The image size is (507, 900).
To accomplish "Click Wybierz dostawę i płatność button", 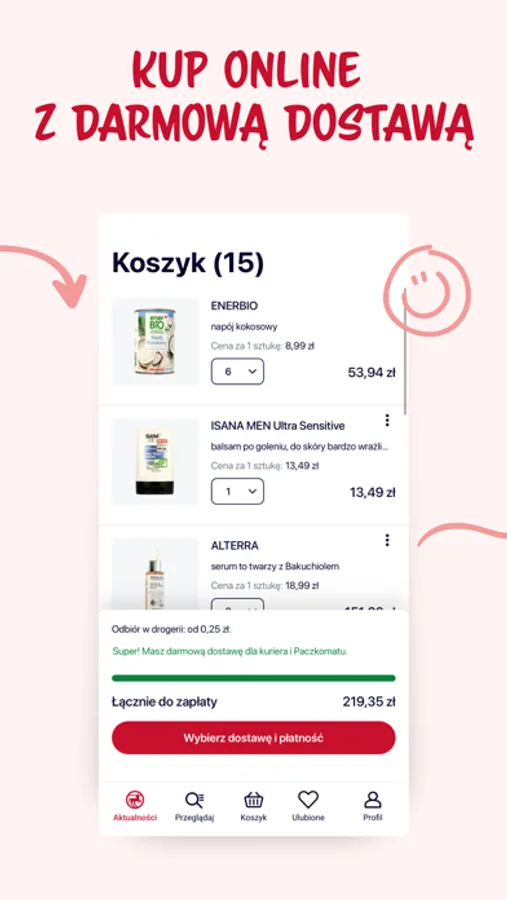I will 253,738.
